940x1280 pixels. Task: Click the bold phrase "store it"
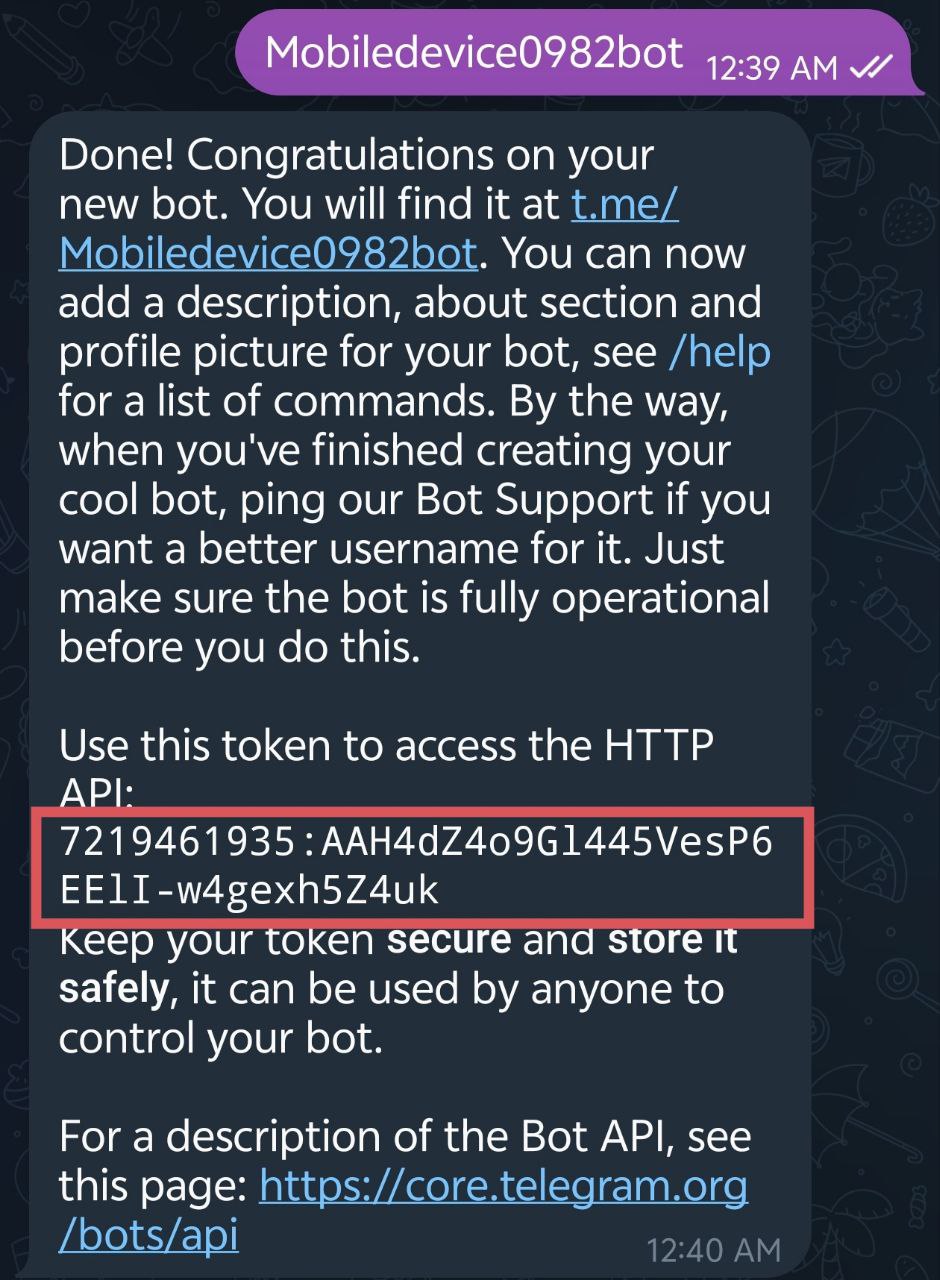tap(673, 941)
